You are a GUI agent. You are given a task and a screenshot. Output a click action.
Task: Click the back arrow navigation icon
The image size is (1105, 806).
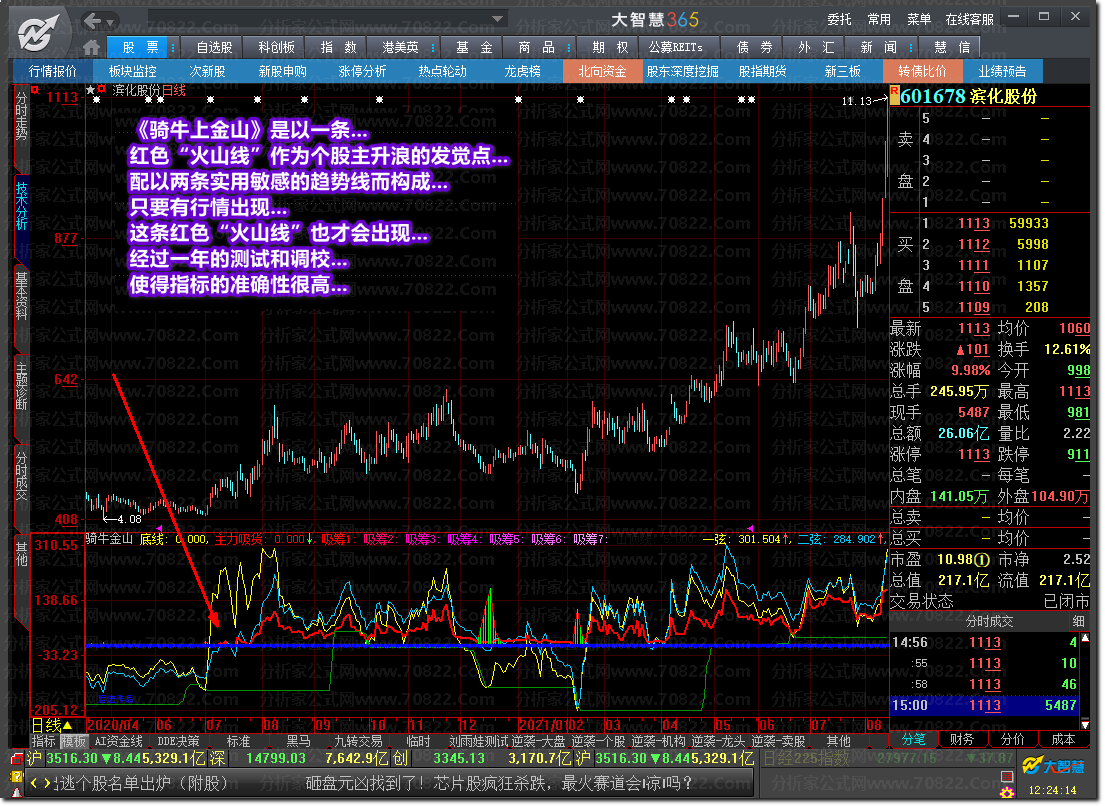(92, 21)
